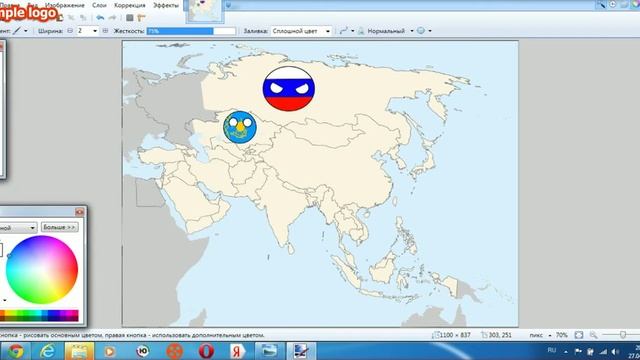Open the orange round app in taskbar
Image resolution: width=640 pixels, height=360 pixels.
pos(174,351)
